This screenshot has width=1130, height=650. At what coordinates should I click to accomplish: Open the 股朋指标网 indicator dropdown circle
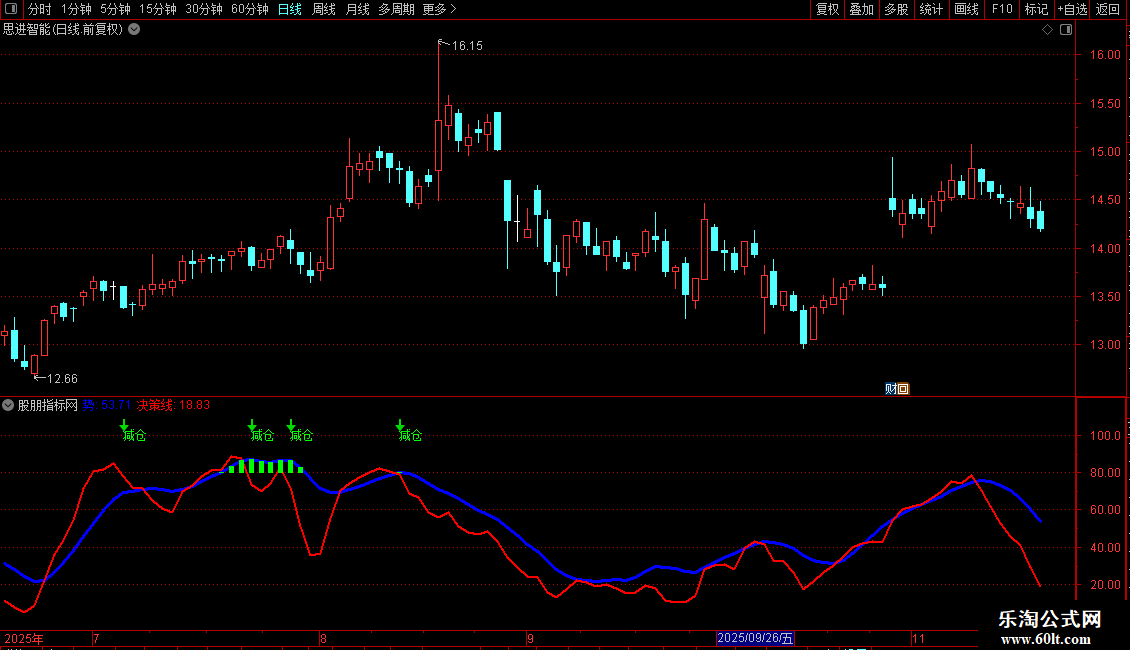click(8, 406)
